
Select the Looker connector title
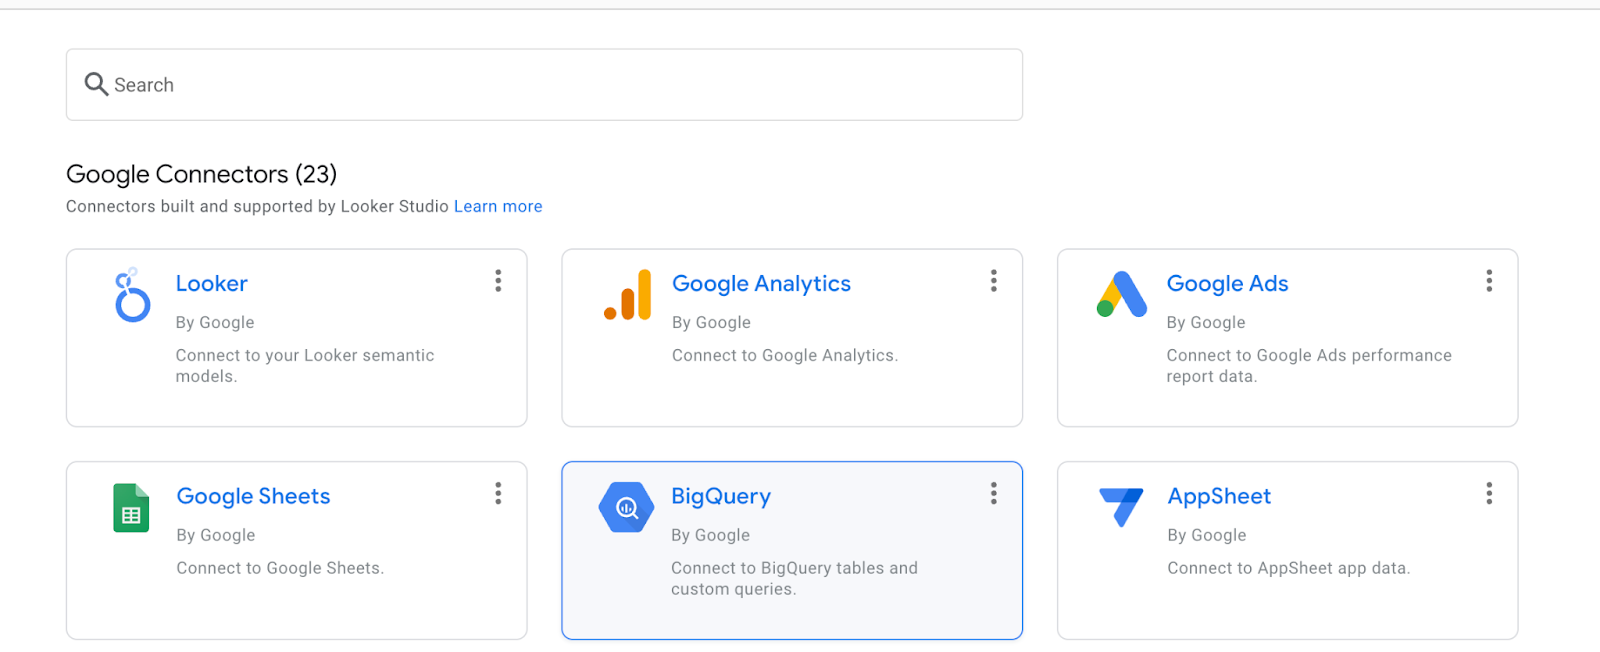click(211, 284)
